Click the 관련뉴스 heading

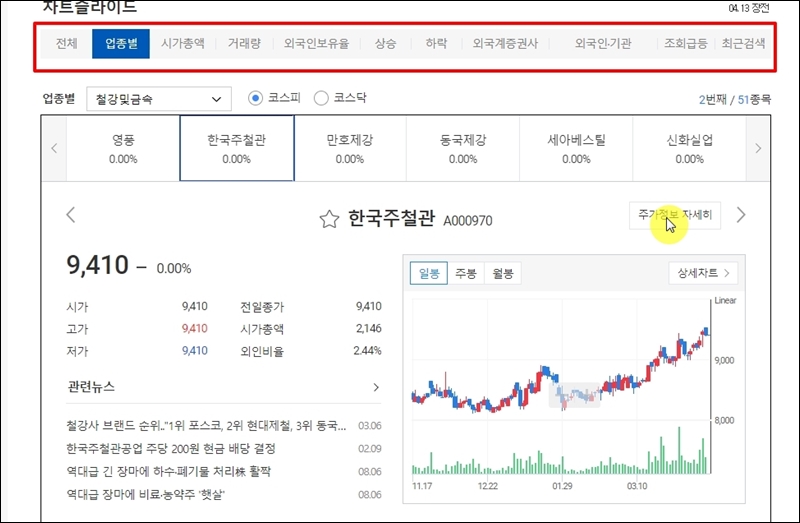91,387
